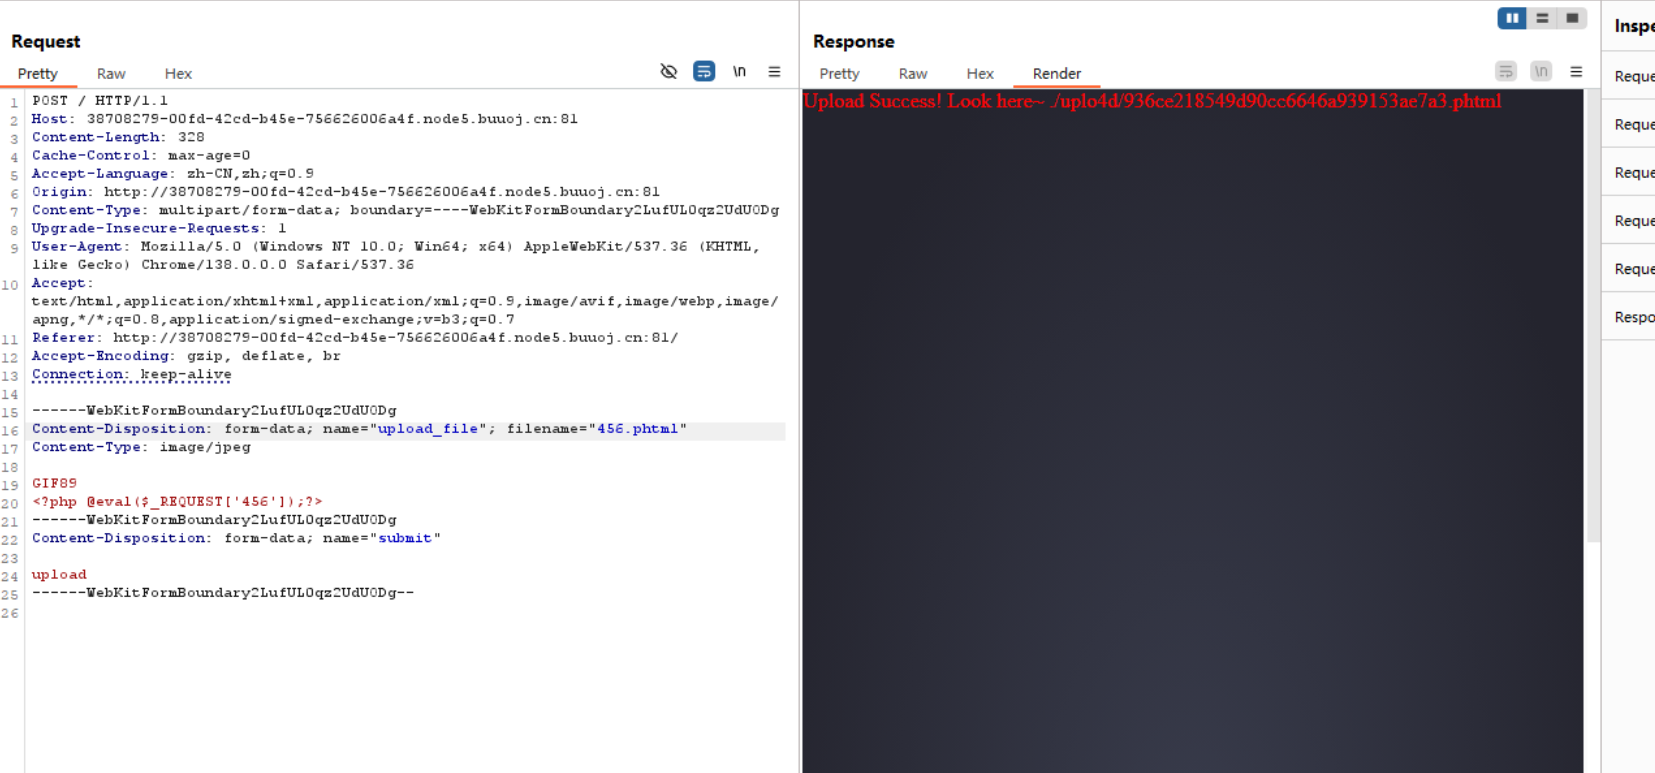The height and width of the screenshot is (773, 1655).
Task: Select the top-bottom split layout icon
Action: tap(1542, 18)
